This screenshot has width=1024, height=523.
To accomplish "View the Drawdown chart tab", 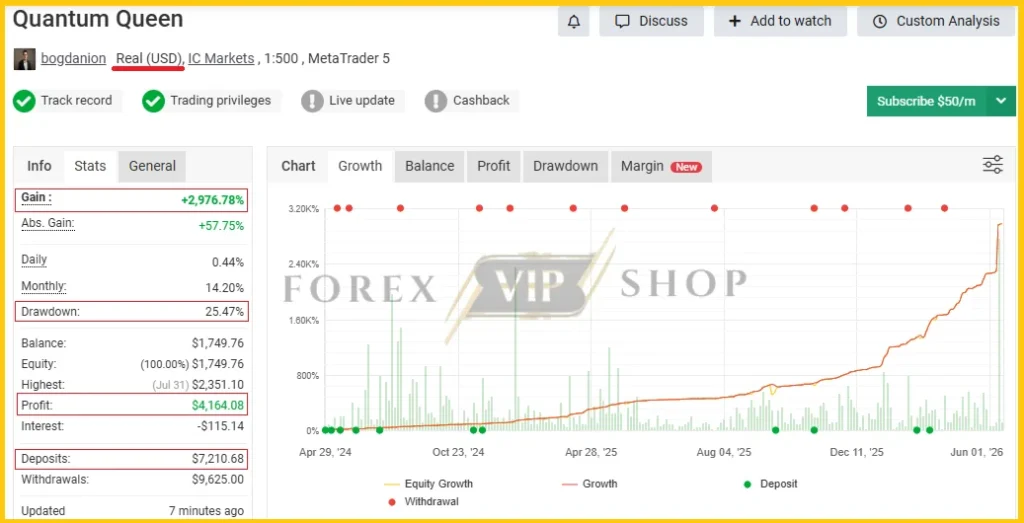I will click(566, 166).
